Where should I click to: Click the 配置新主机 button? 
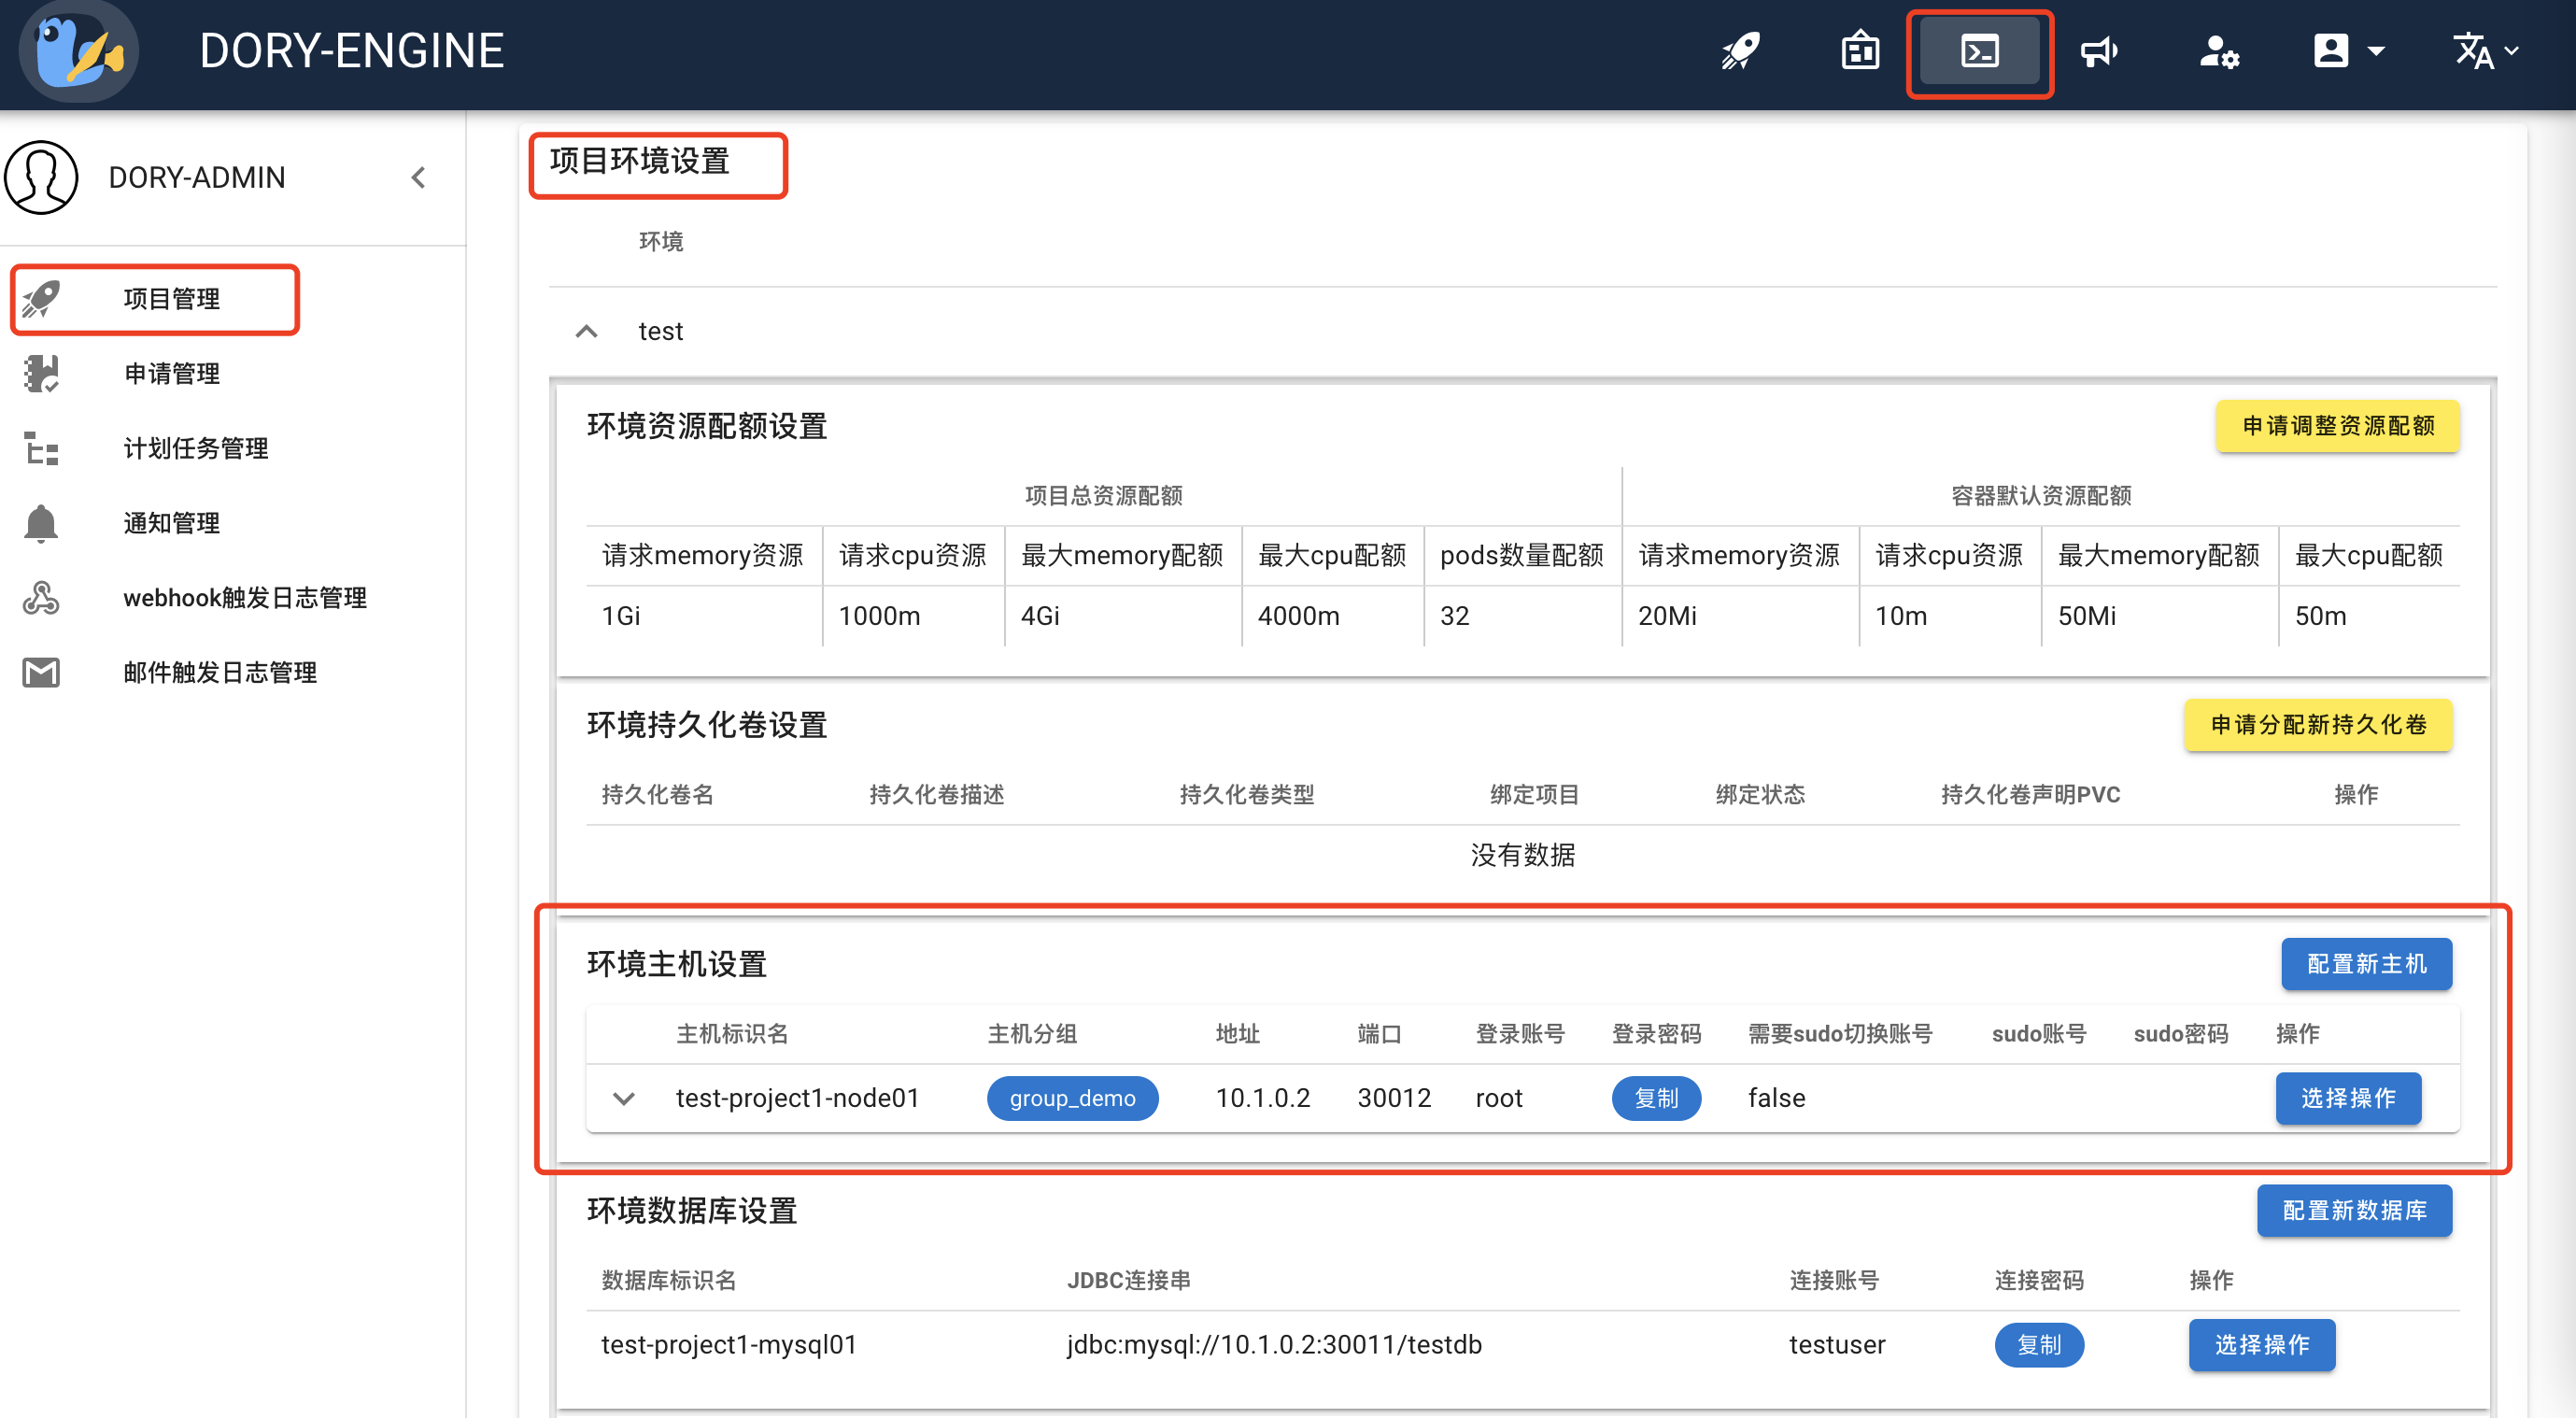(2365, 964)
